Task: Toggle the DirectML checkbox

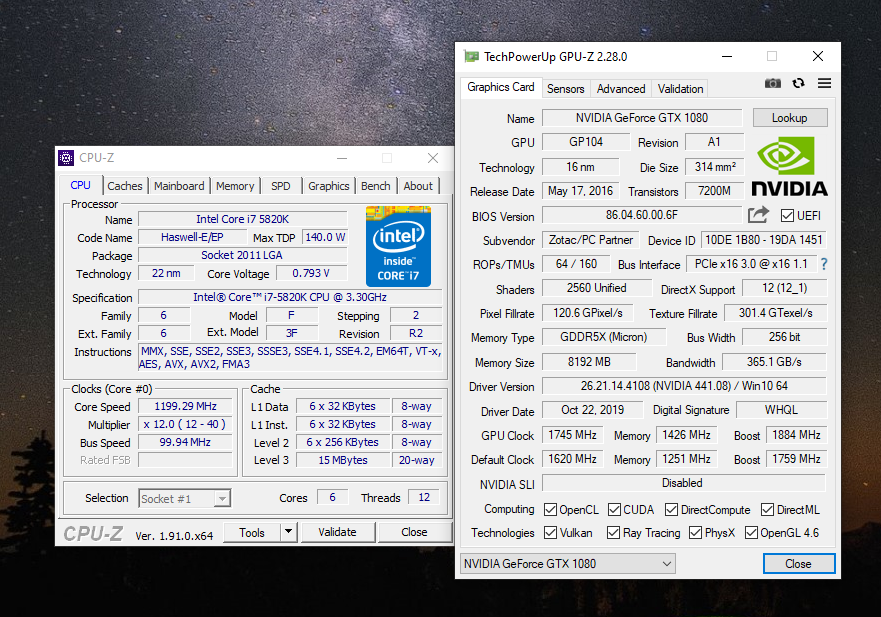Action: click(x=768, y=510)
